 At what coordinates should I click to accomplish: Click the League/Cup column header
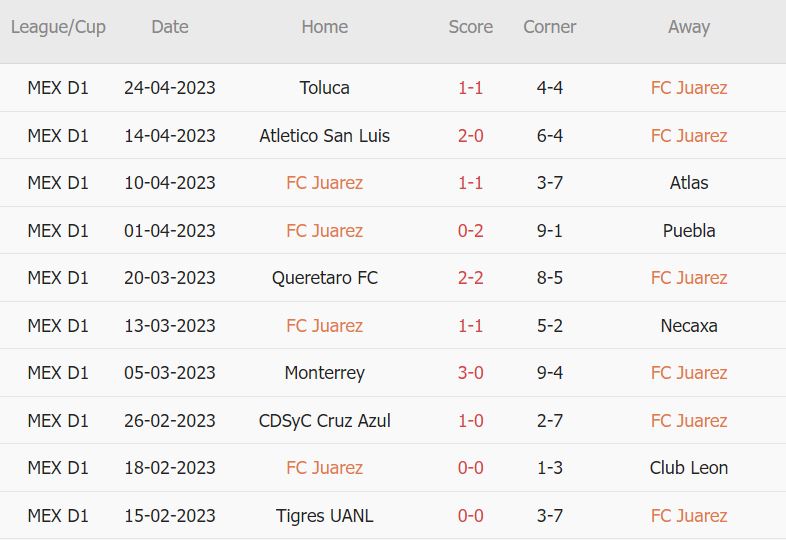pyautogui.click(x=58, y=27)
